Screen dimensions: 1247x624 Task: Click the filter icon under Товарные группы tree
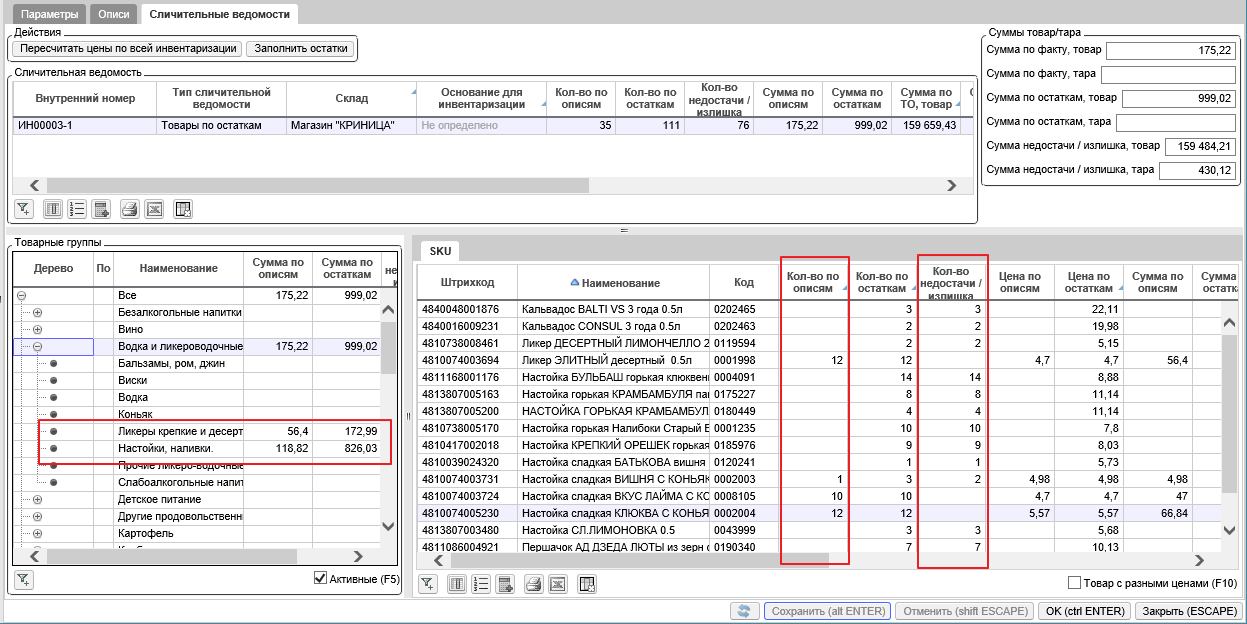24,579
